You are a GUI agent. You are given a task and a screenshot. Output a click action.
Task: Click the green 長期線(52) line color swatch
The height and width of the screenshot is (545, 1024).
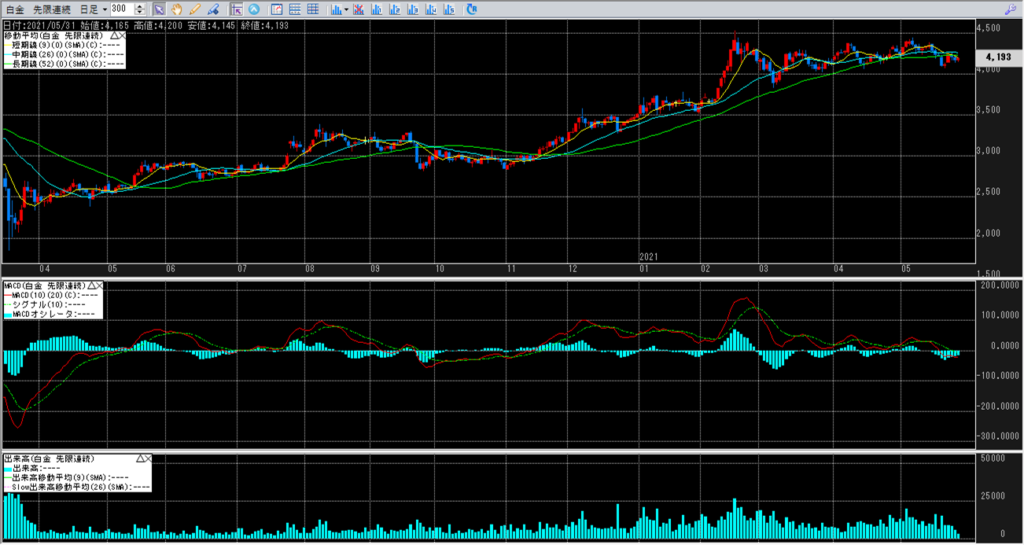coord(7,63)
